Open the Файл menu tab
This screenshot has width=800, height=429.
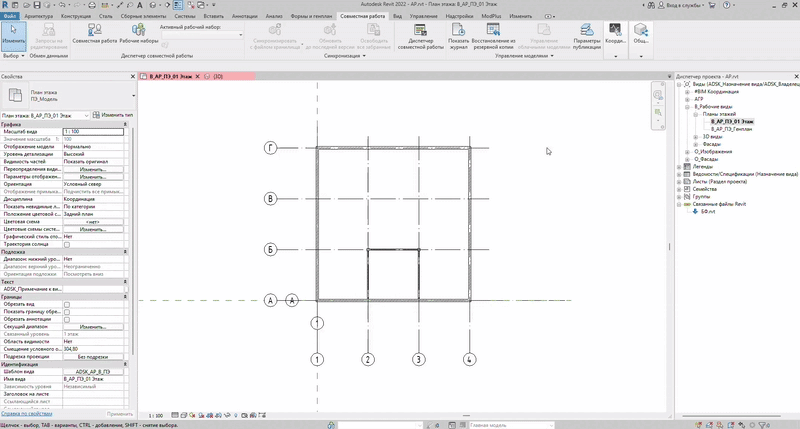(x=9, y=16)
